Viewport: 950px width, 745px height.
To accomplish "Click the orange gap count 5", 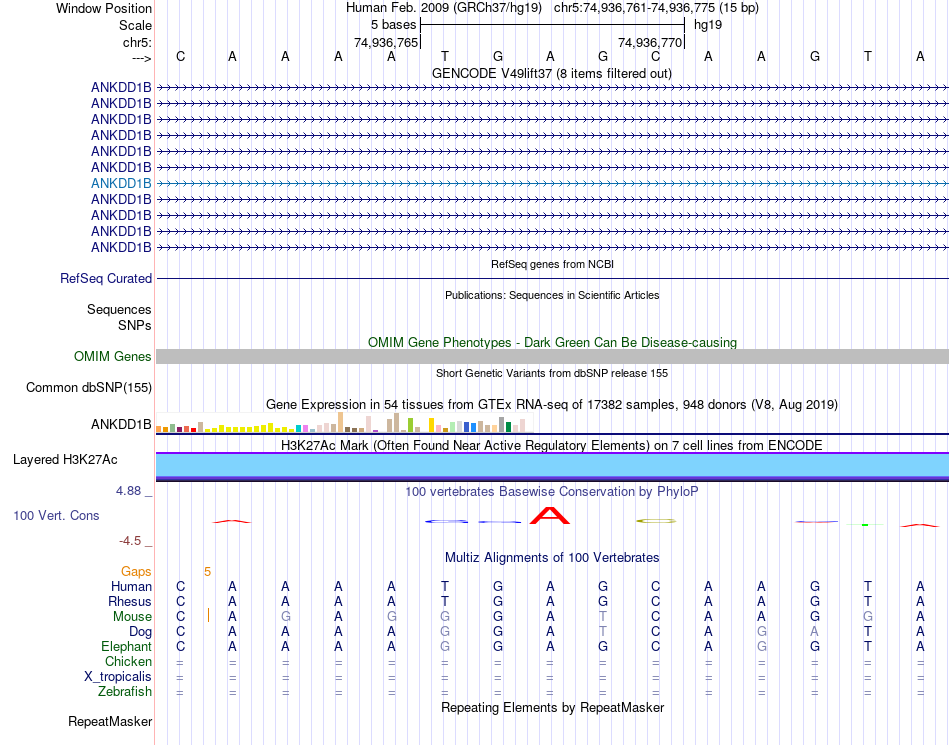I will (x=208, y=572).
